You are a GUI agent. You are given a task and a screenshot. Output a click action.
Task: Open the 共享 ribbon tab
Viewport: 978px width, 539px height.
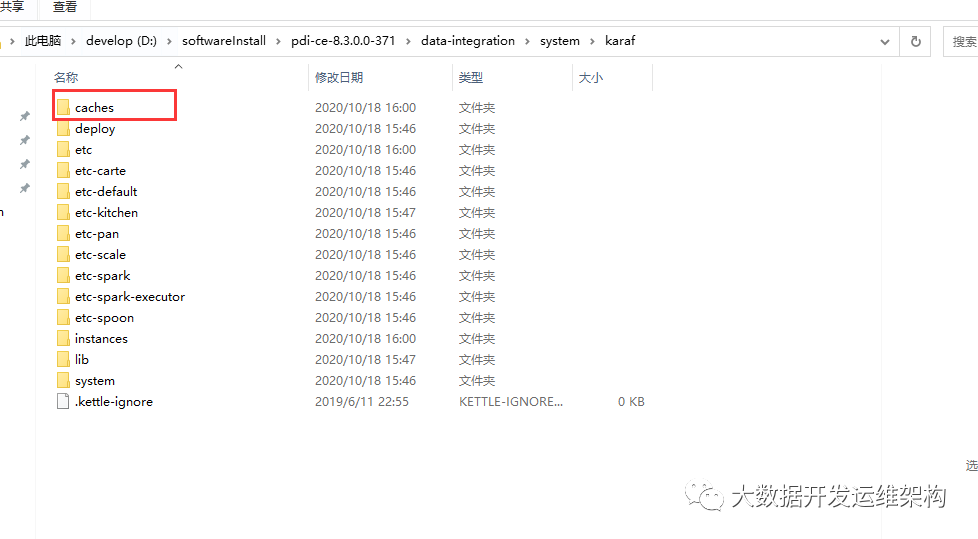(x=12, y=7)
